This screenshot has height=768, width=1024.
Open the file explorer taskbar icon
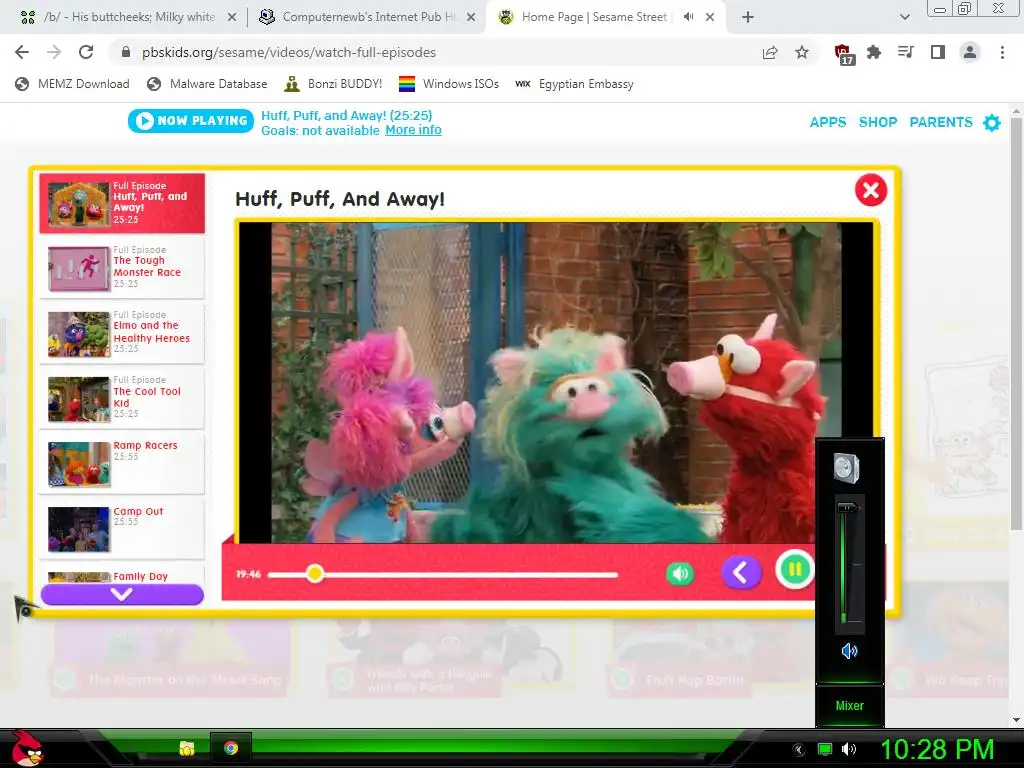tap(187, 748)
